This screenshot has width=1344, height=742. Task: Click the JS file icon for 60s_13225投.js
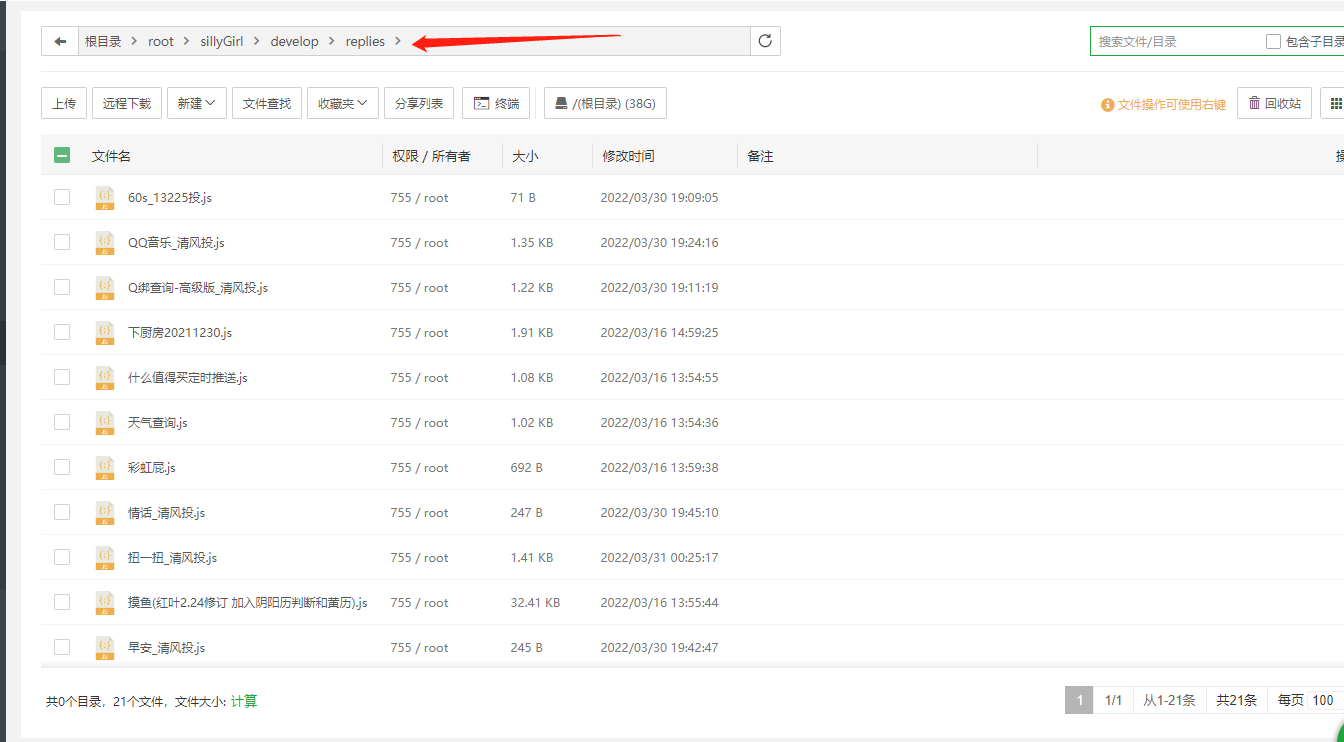pos(105,198)
